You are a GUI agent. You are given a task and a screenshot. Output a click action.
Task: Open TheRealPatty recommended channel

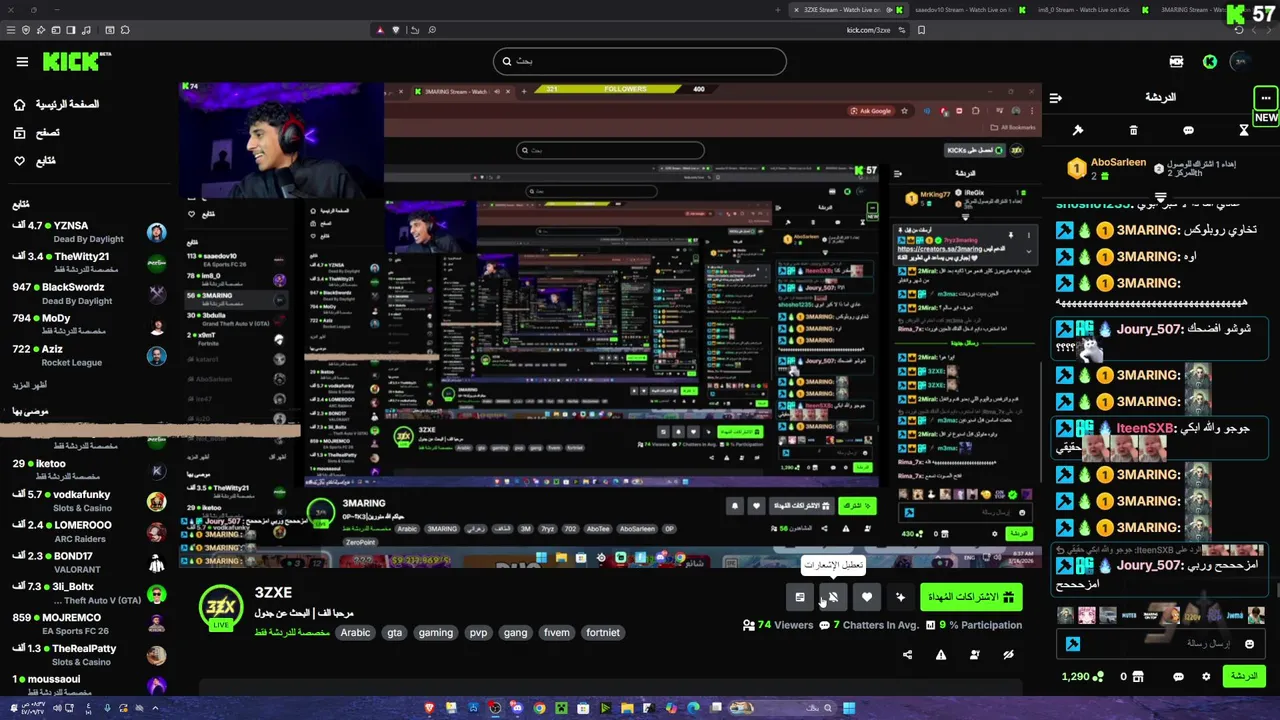click(x=88, y=656)
